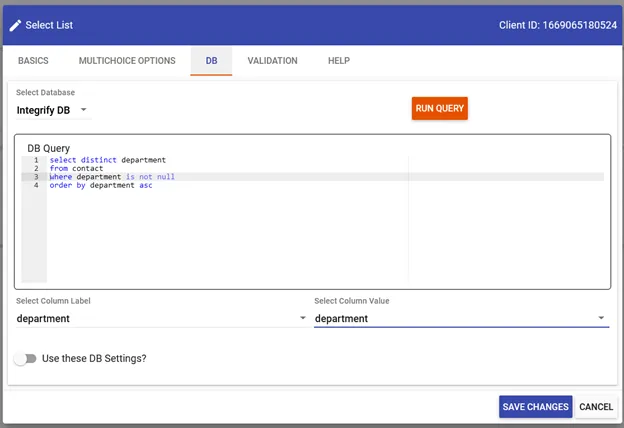The image size is (624, 428).
Task: Open the Select Column Label dropdown
Action: [x=160, y=319]
